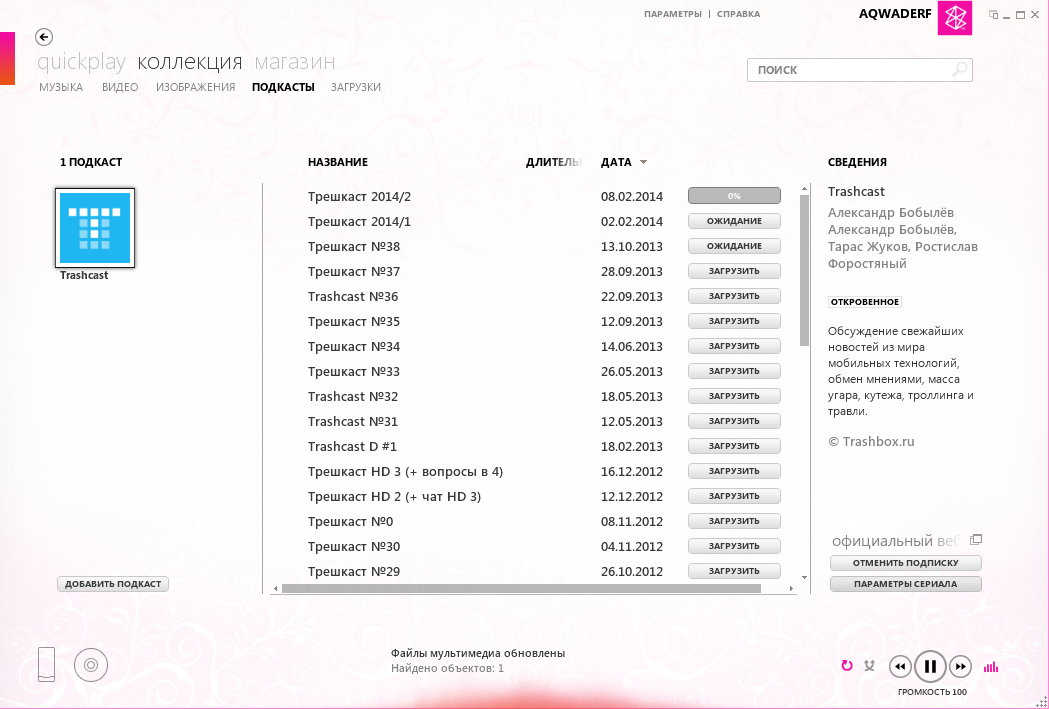Open коллекция section
This screenshot has height=709, width=1049.
(189, 62)
